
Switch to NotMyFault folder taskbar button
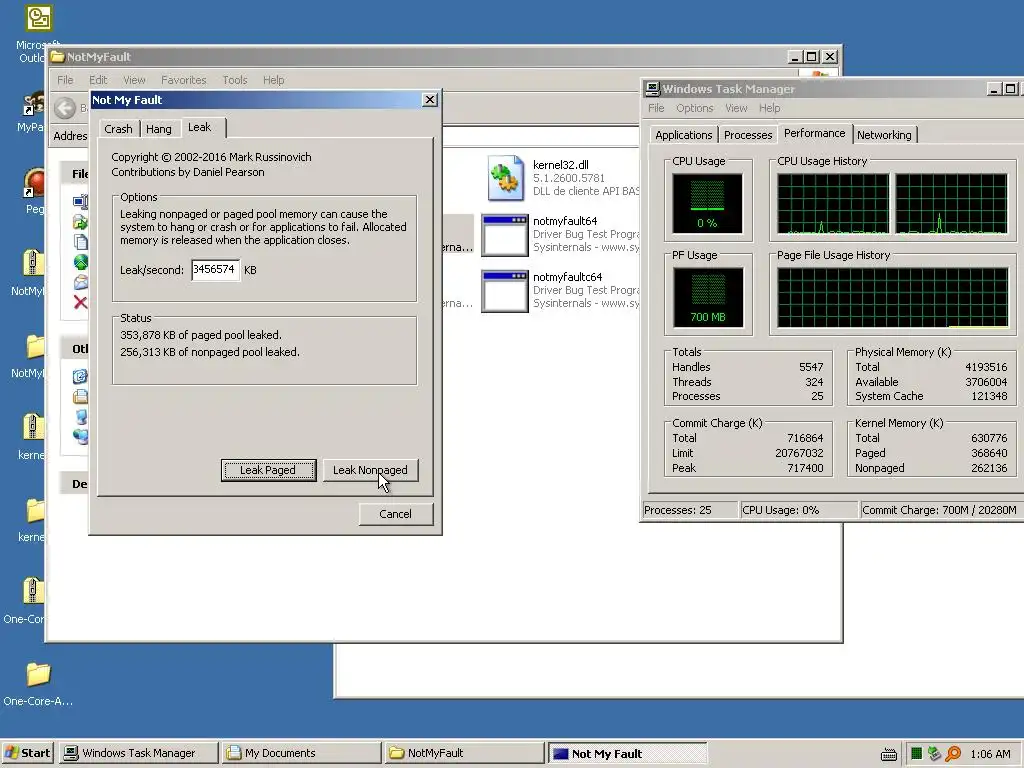[464, 753]
